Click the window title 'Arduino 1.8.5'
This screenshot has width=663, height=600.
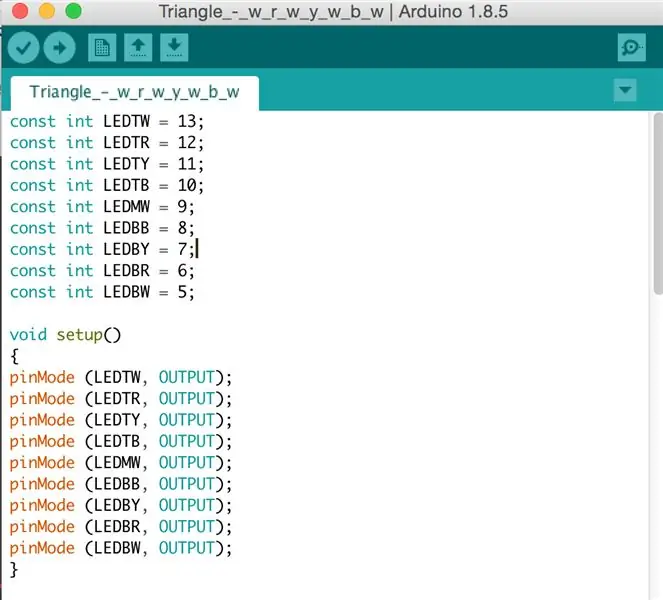point(453,11)
